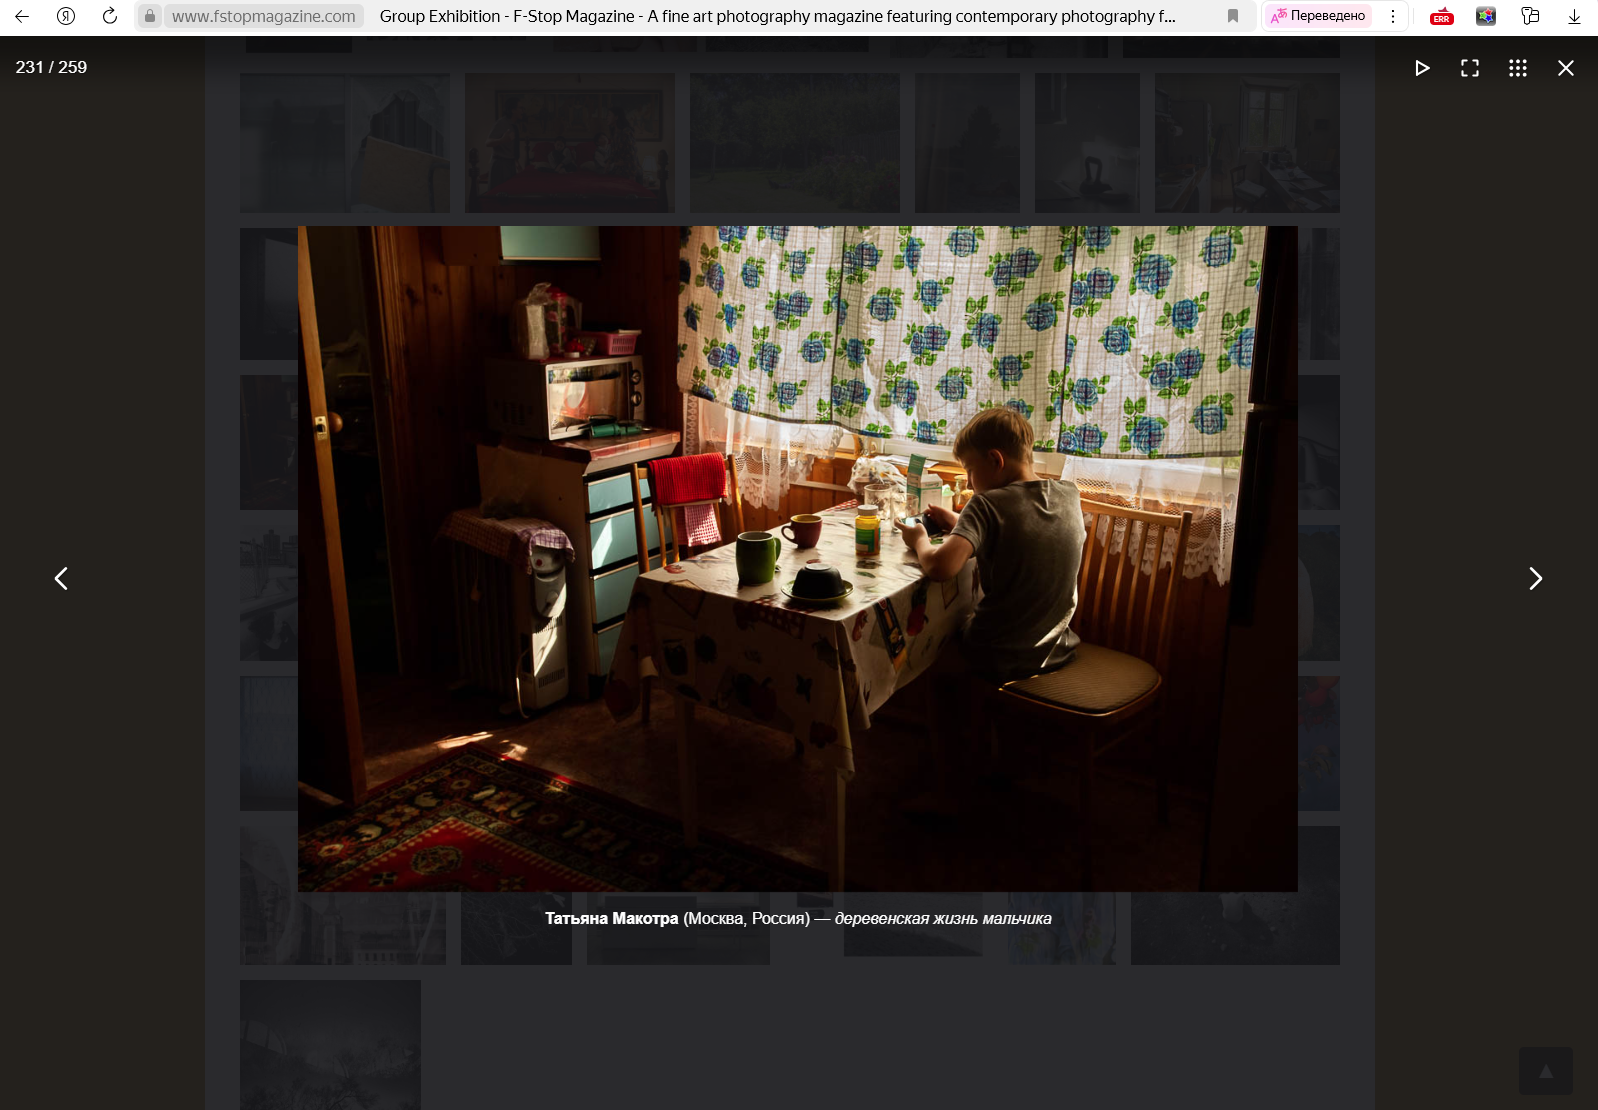
Task: Go back to the previous browser page
Action: 22,16
